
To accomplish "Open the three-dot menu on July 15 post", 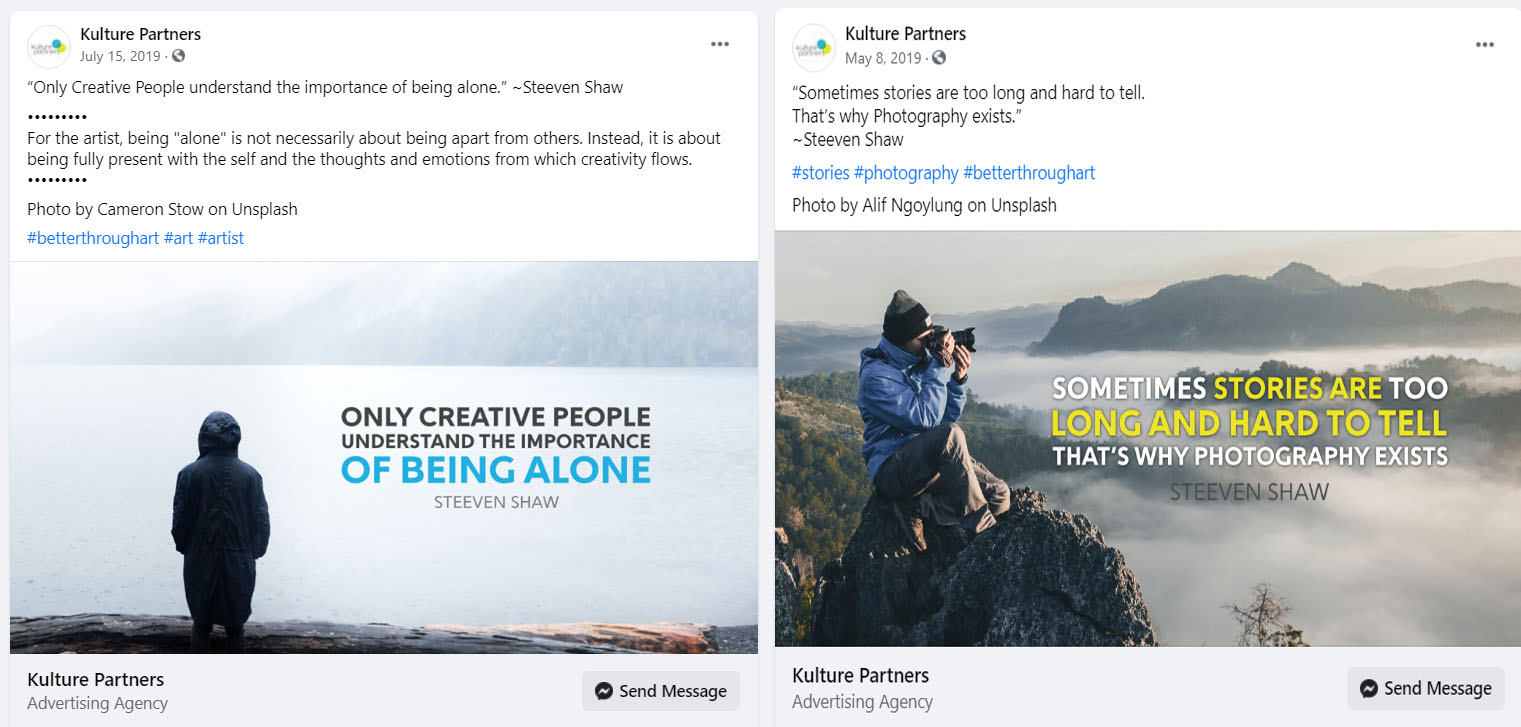I will tap(720, 44).
